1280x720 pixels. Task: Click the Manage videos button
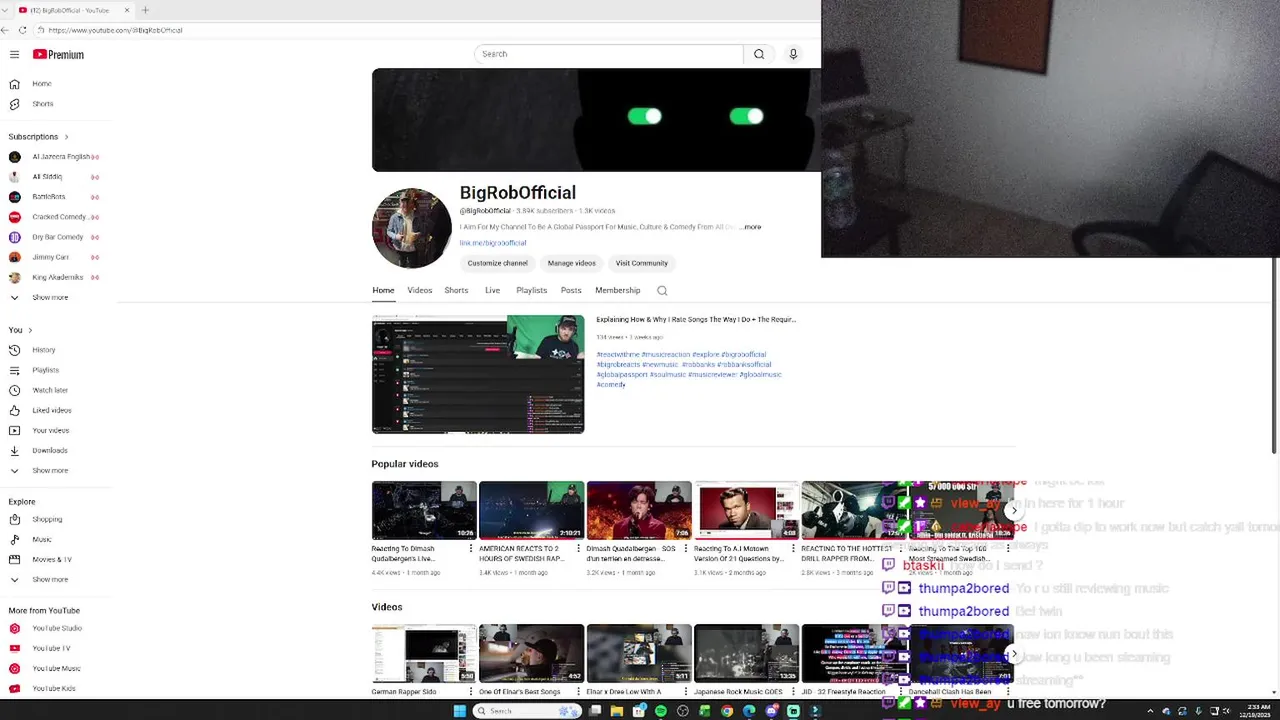click(572, 263)
